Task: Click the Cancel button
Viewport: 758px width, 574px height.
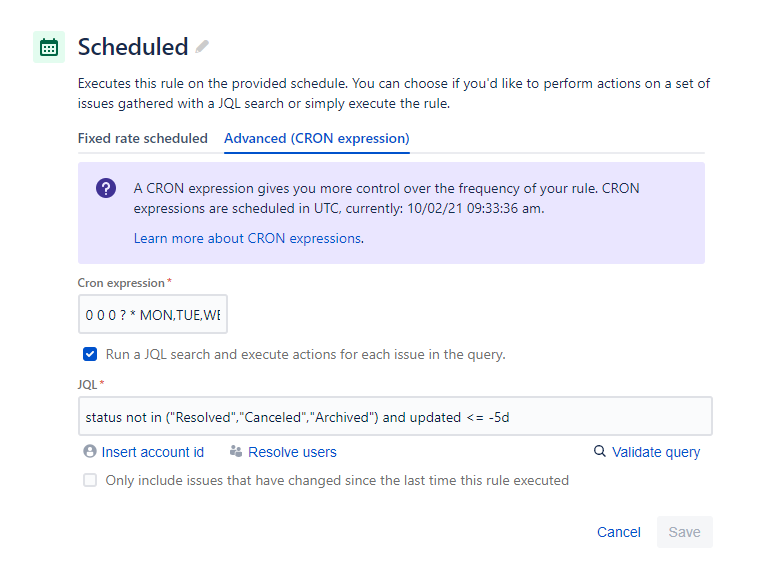Action: click(619, 532)
